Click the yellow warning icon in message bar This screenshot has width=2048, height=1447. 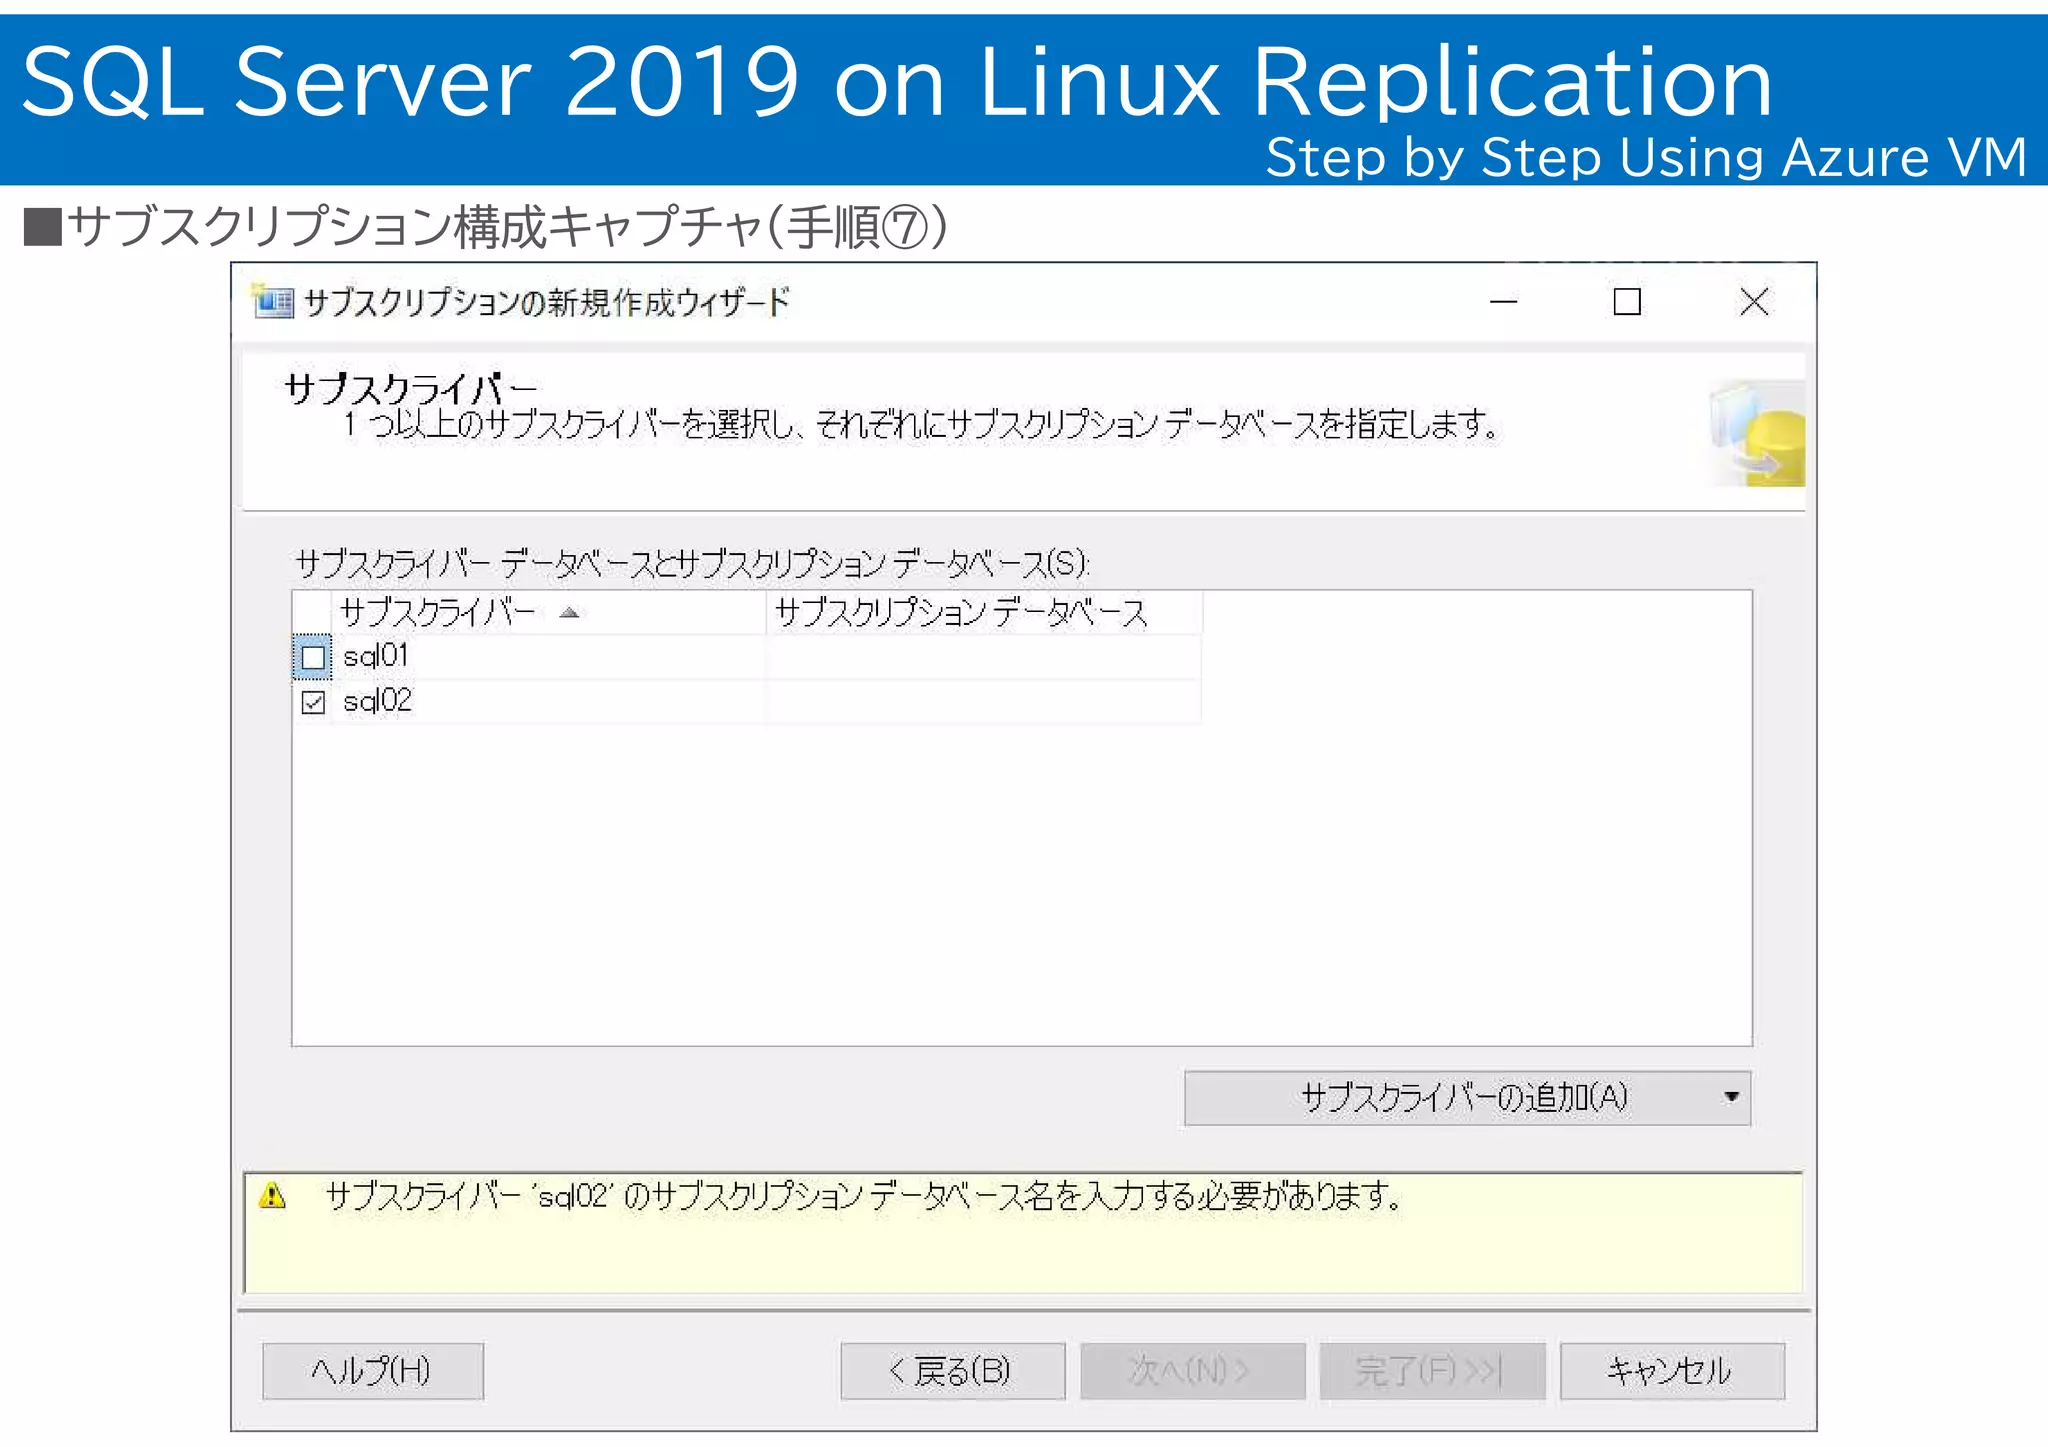[272, 1196]
